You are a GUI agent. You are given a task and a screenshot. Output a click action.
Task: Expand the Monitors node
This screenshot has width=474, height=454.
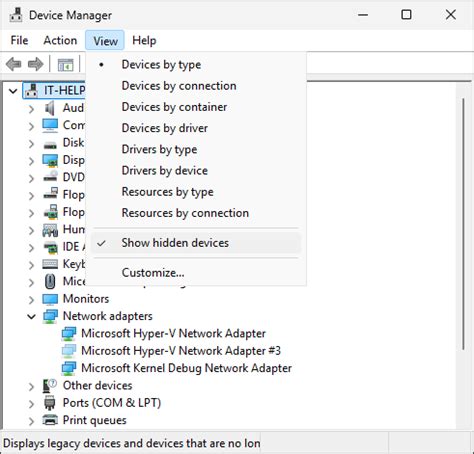click(x=31, y=300)
